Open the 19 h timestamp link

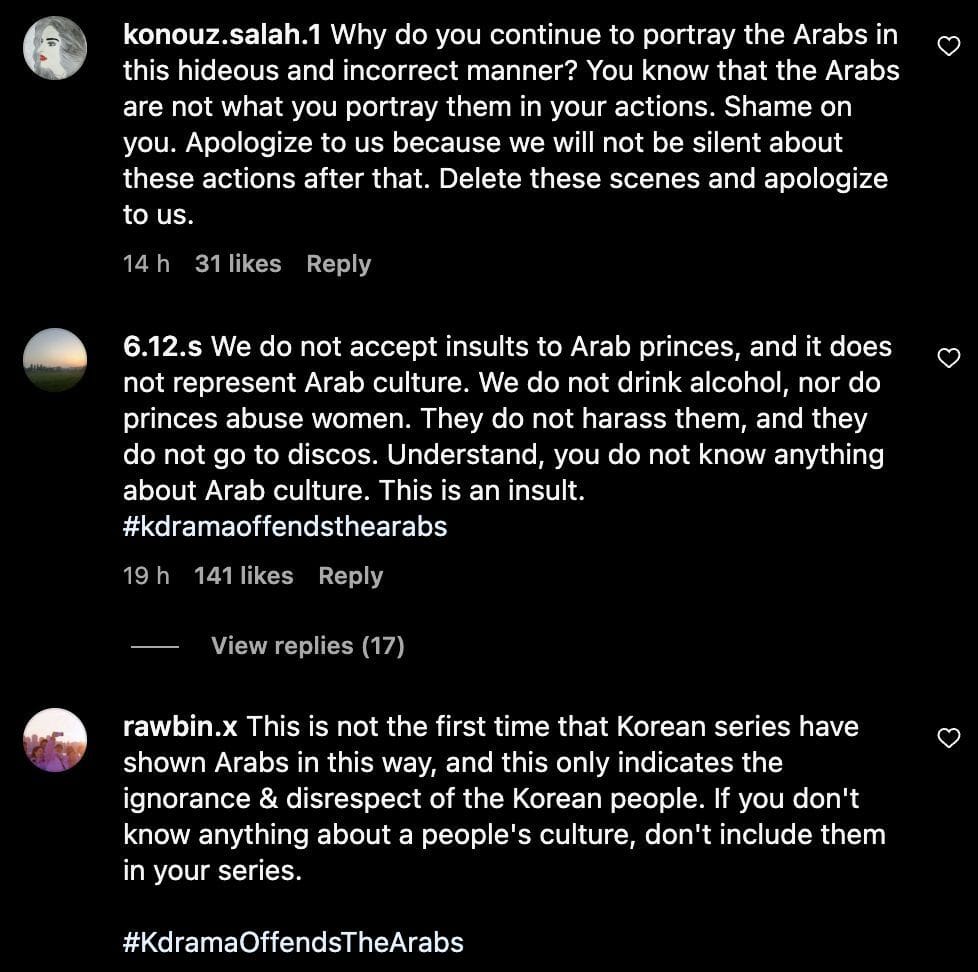pyautogui.click(x=146, y=576)
